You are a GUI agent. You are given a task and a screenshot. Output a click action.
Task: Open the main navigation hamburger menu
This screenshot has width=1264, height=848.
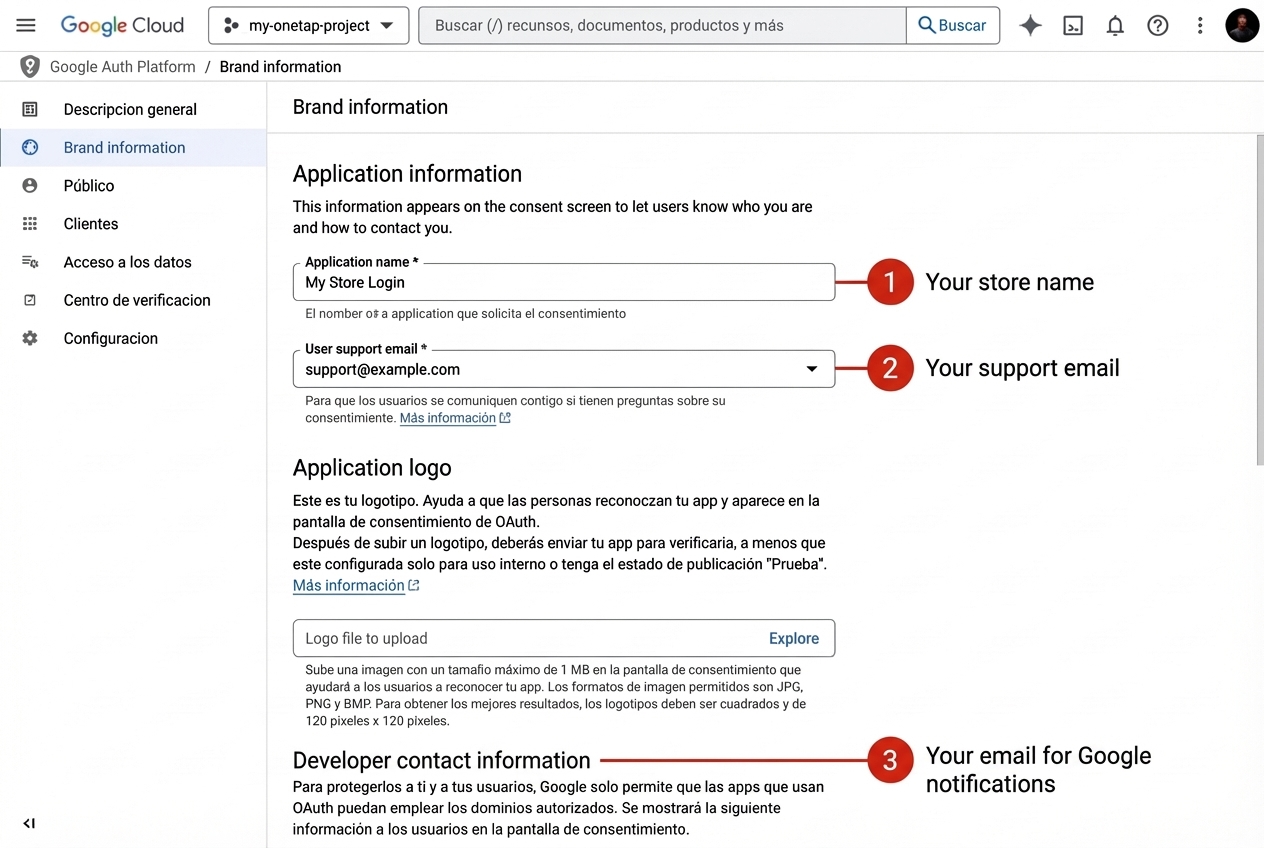27,25
